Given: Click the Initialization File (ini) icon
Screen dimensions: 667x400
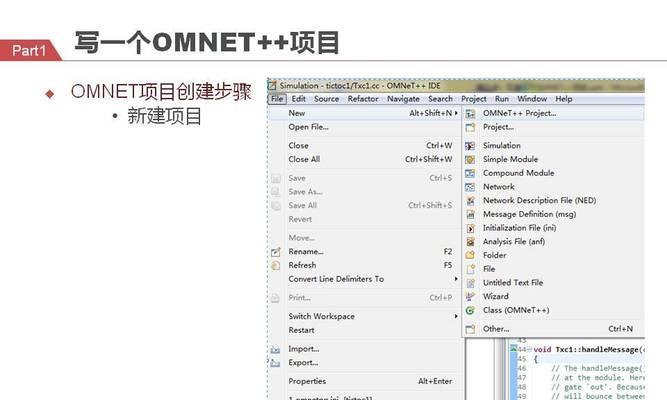Looking at the screenshot, I should (x=470, y=229).
